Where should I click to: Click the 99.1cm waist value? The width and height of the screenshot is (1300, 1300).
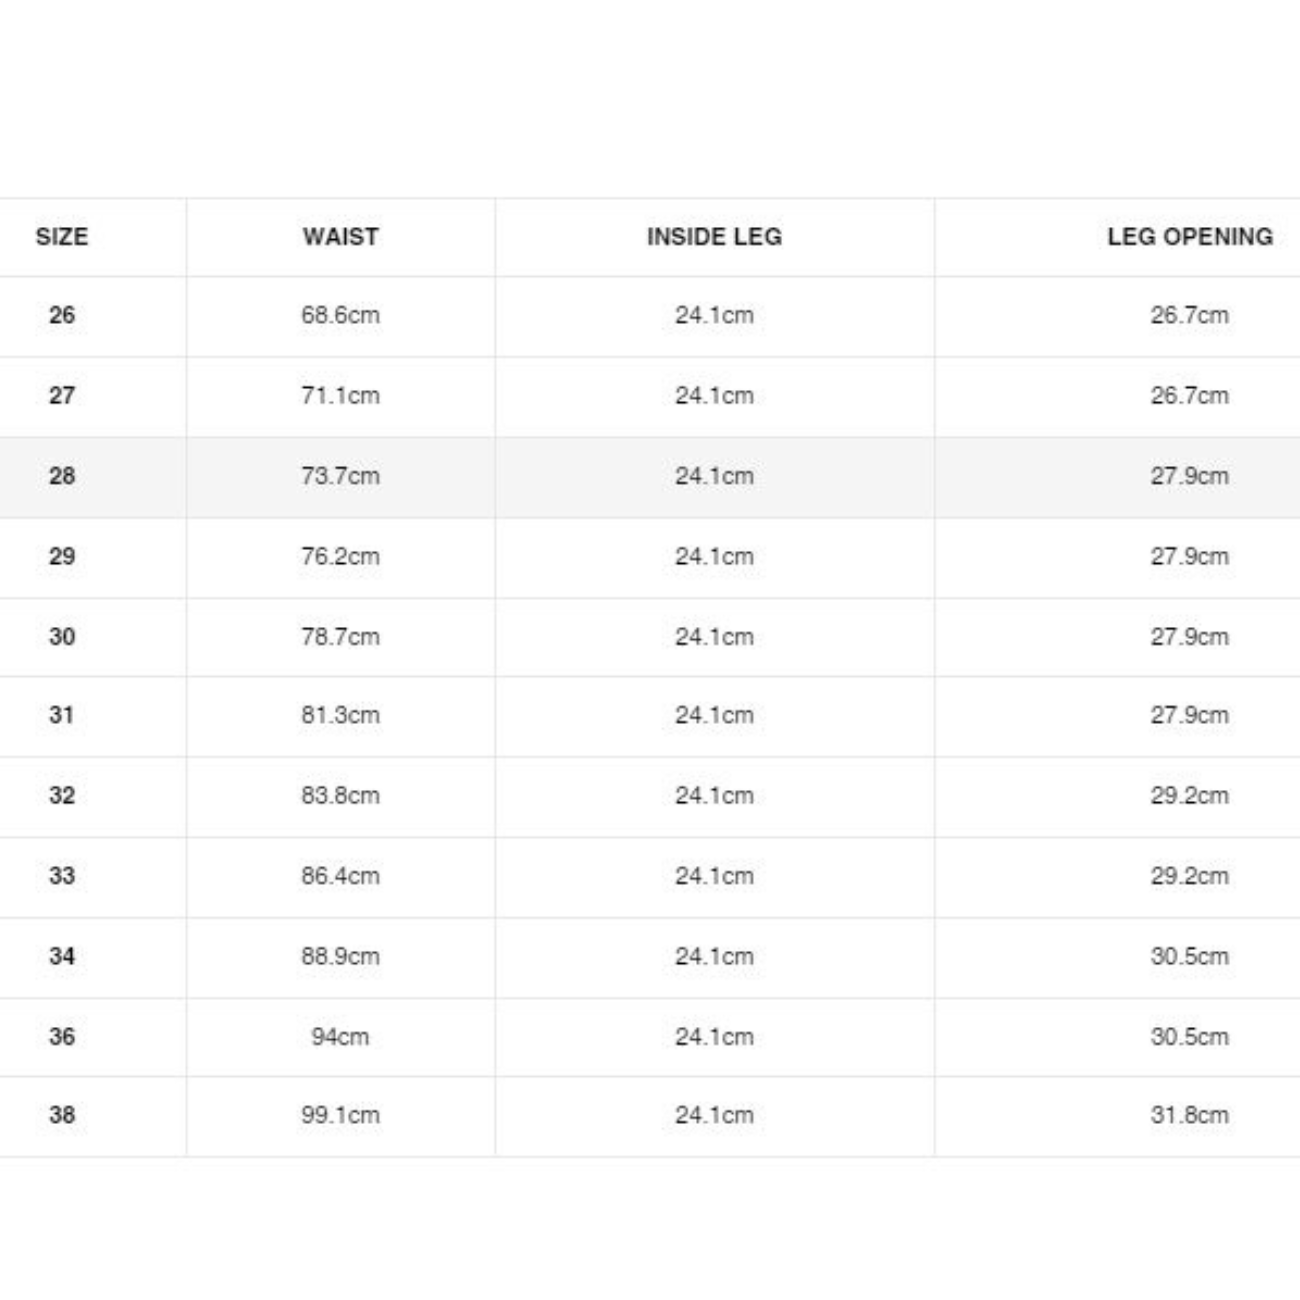tap(341, 1115)
